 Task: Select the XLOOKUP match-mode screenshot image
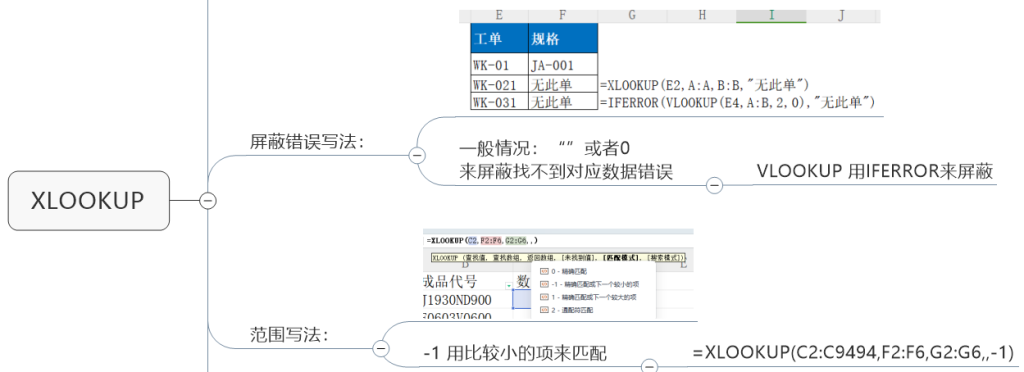[x=558, y=273]
